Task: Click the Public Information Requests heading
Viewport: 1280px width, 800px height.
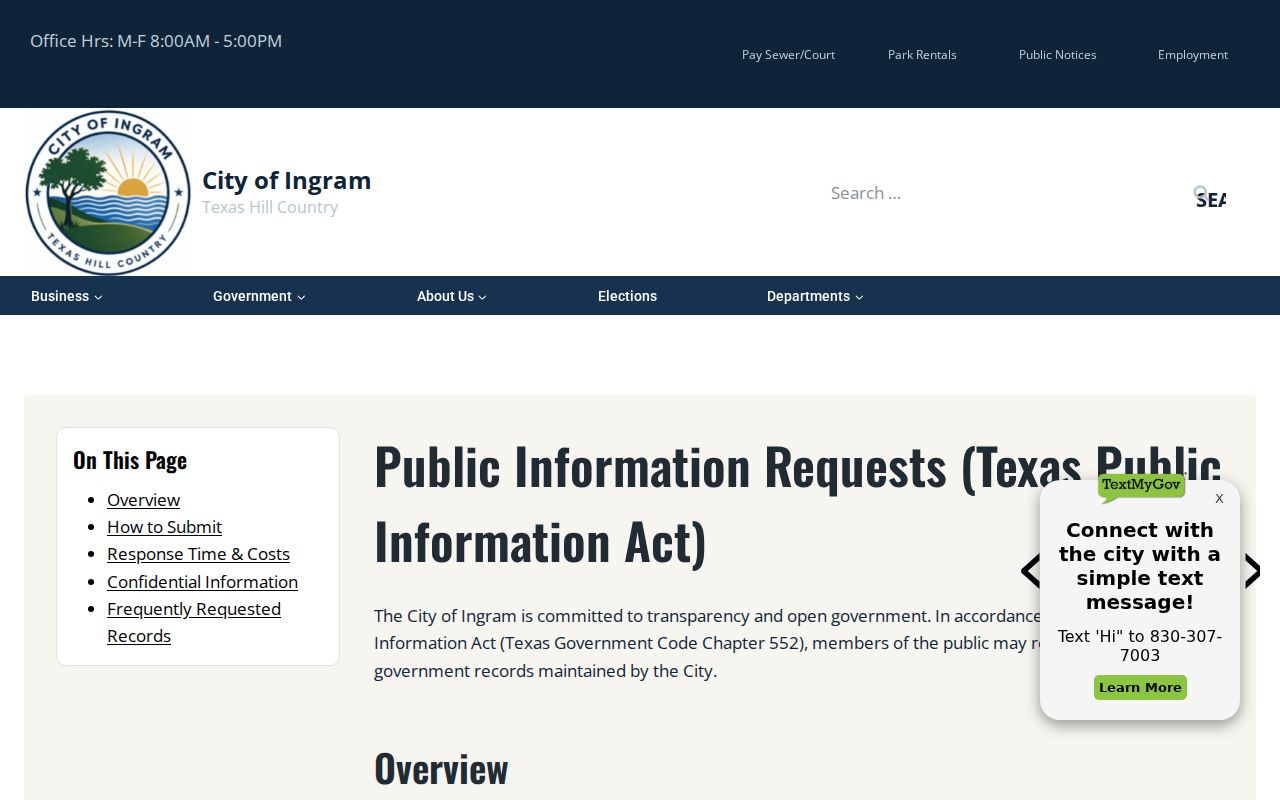Action: click(x=797, y=503)
